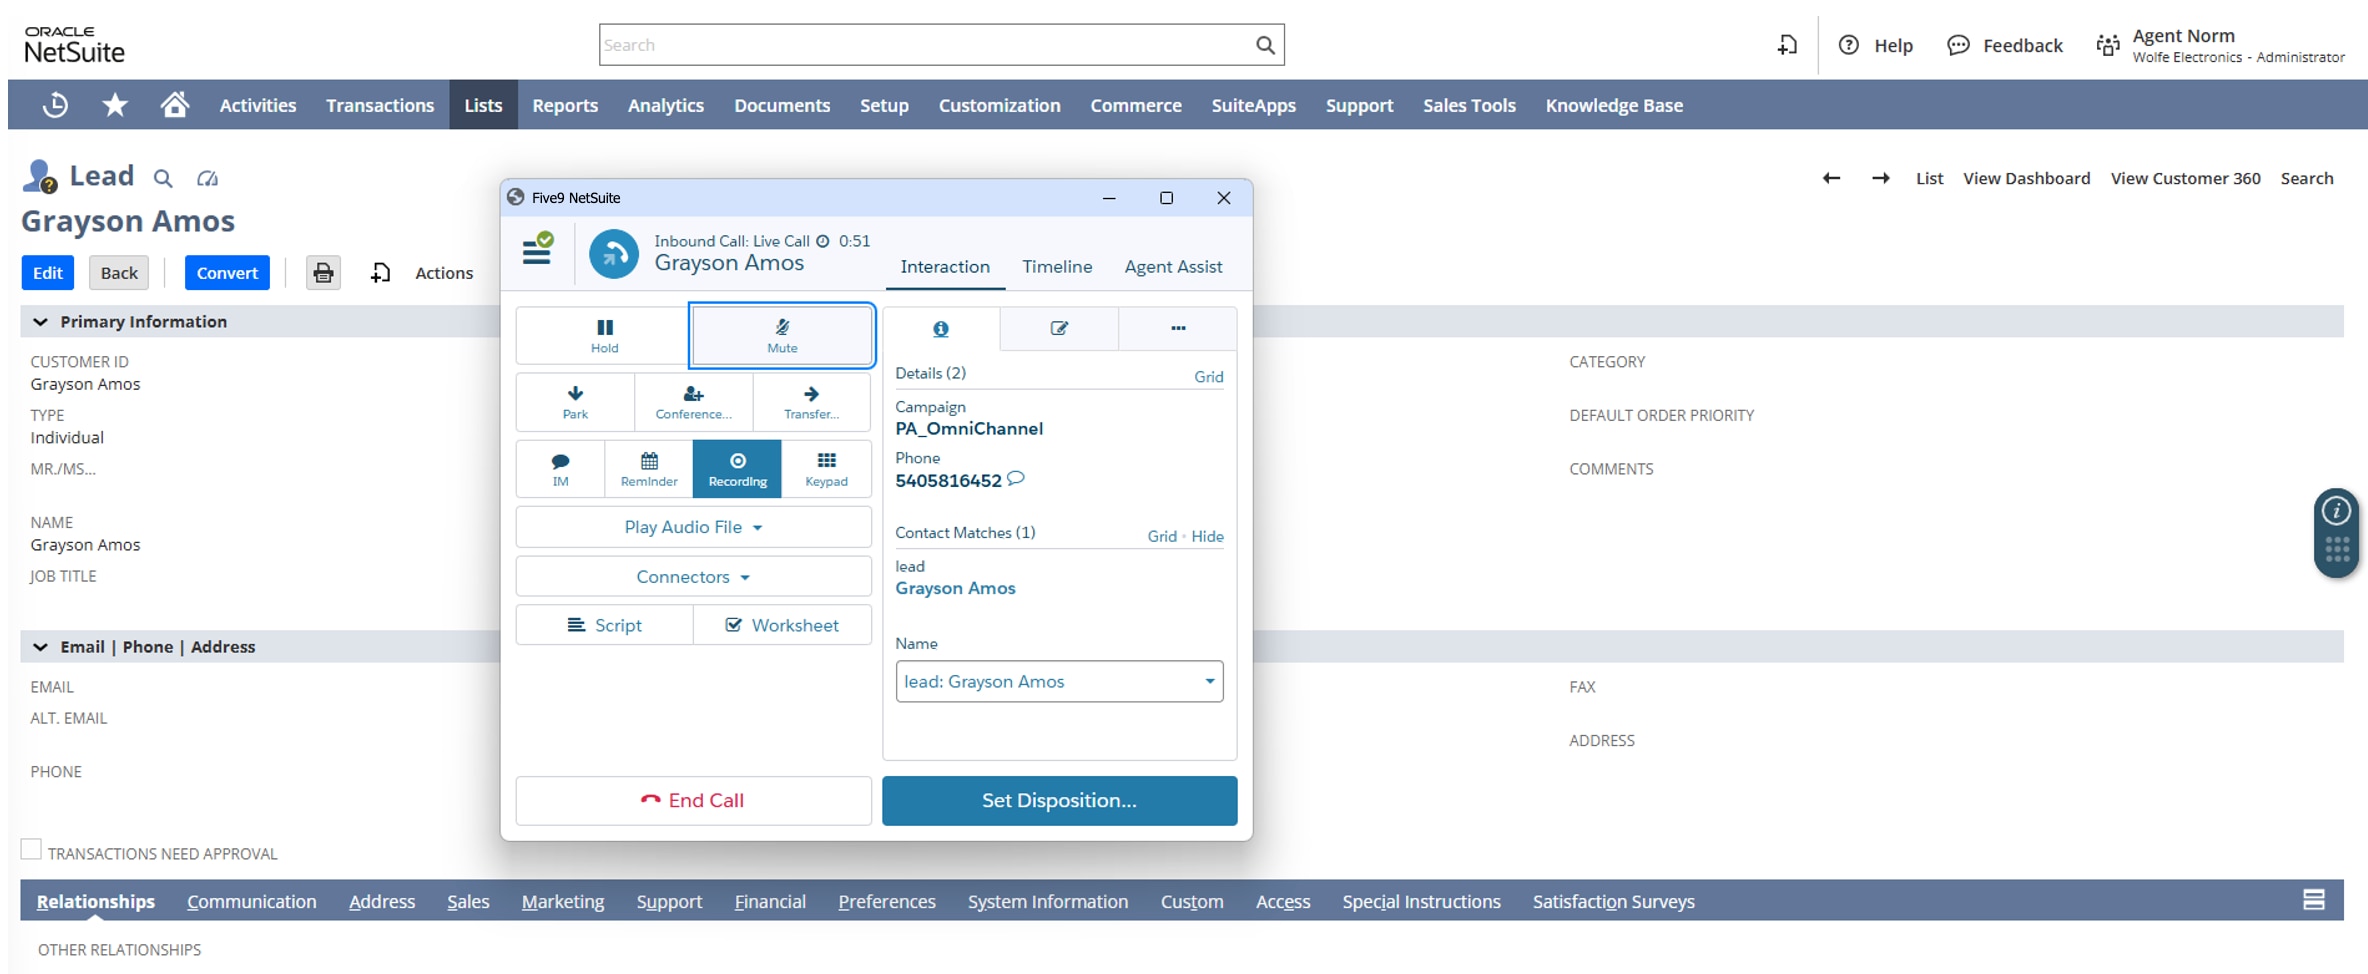The image size is (2368, 974).
Task: Open the Reminder calendar icon
Action: pyautogui.click(x=649, y=469)
